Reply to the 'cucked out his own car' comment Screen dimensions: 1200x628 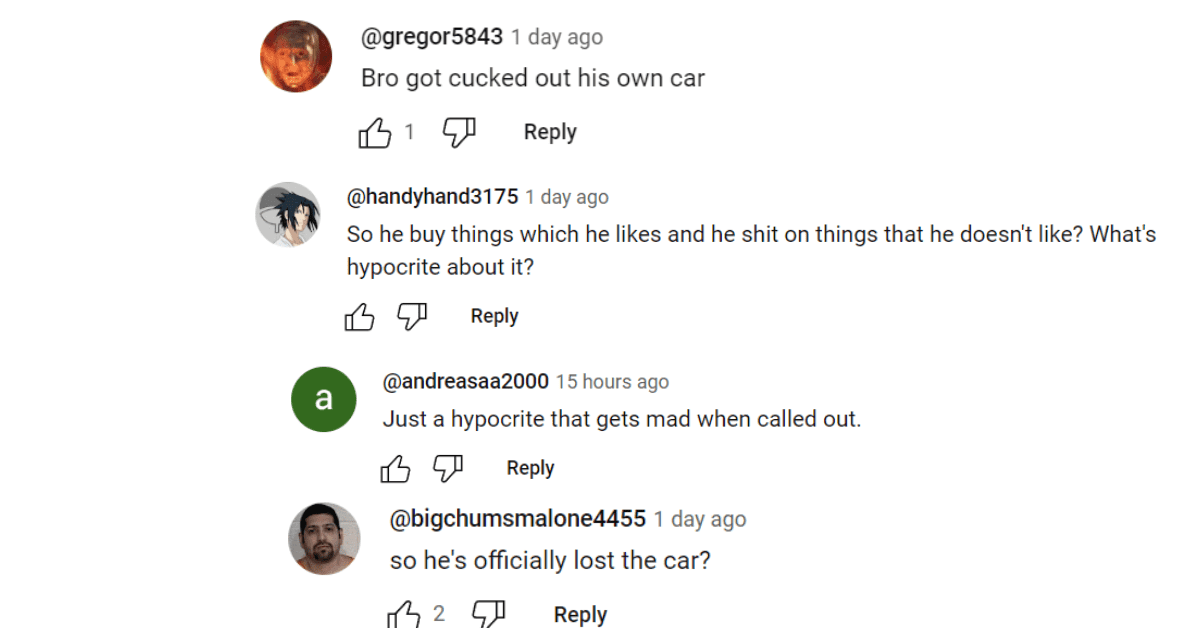[550, 132]
